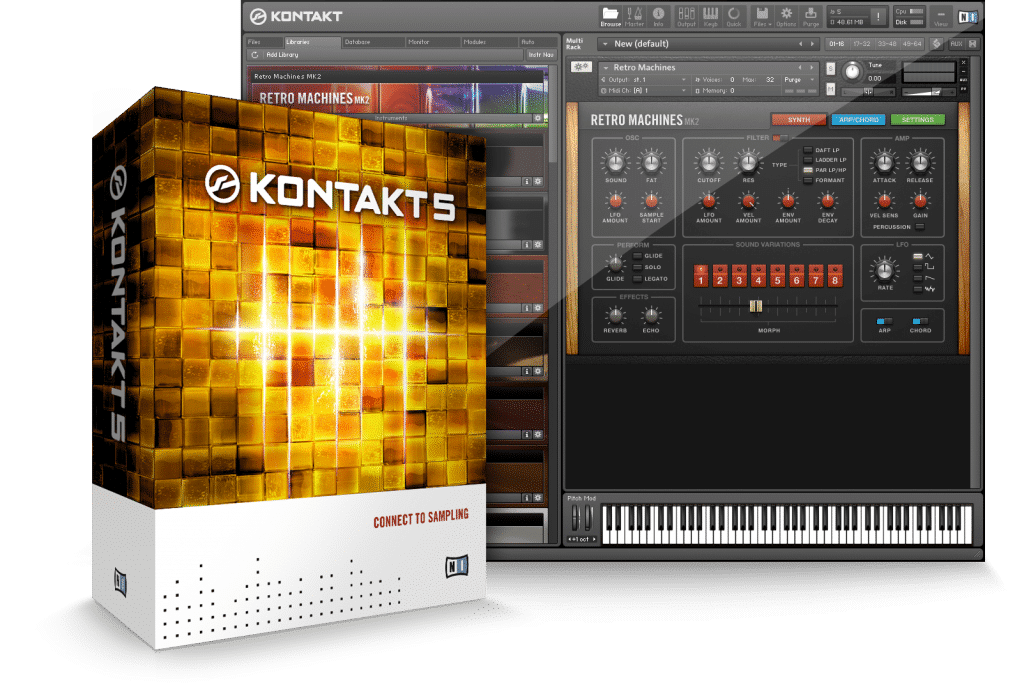1024x689 pixels.
Task: Enable the Glide switch
Action: click(x=637, y=256)
